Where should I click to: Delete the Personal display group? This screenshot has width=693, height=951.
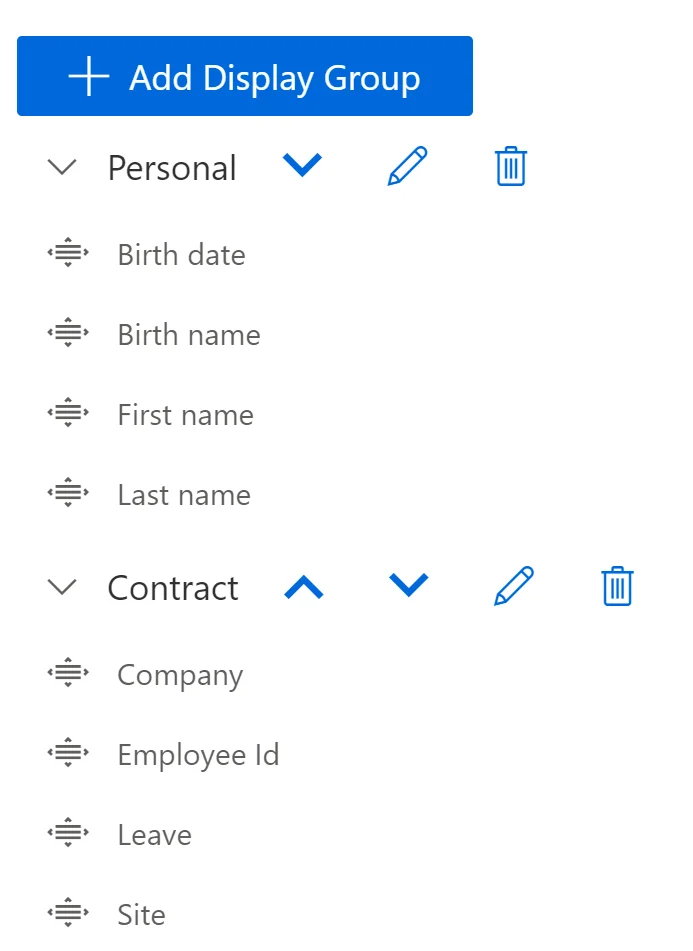[510, 167]
